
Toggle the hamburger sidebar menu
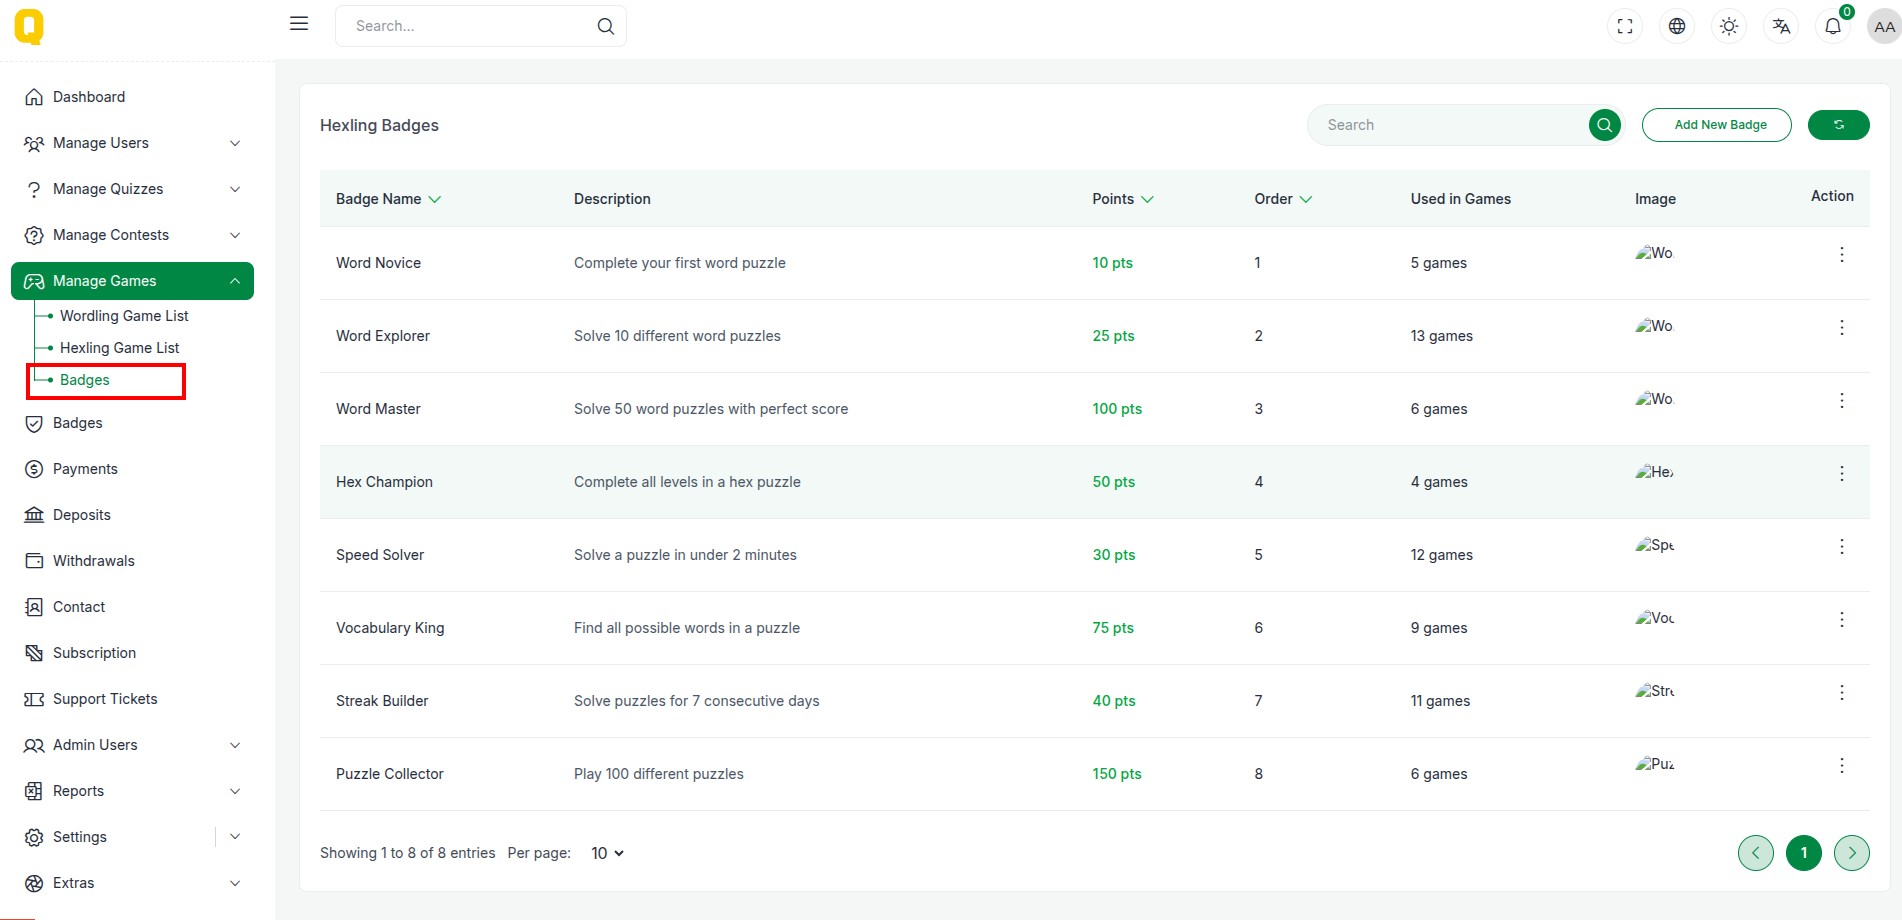[299, 24]
